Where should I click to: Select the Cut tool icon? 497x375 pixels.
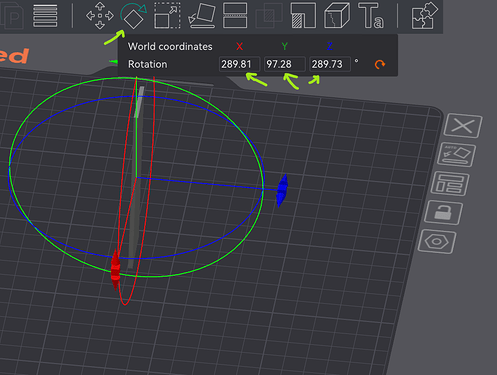click(235, 16)
